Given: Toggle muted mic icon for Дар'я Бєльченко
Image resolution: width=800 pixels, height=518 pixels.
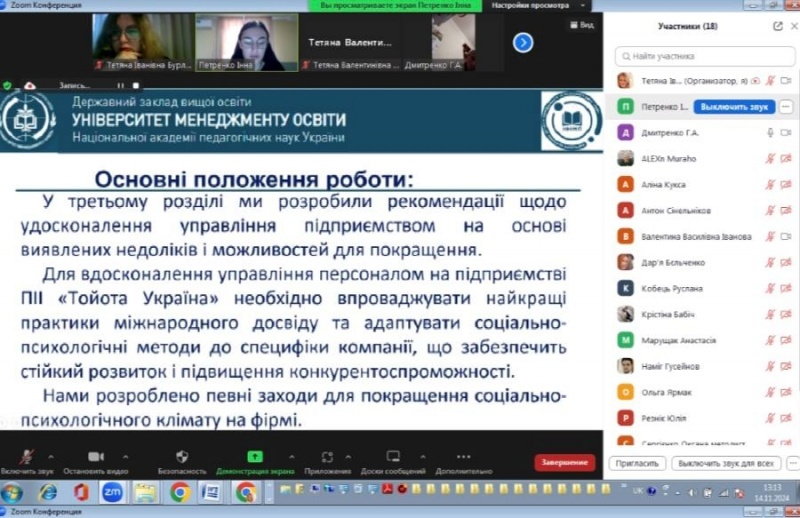Looking at the screenshot, I should 770,262.
